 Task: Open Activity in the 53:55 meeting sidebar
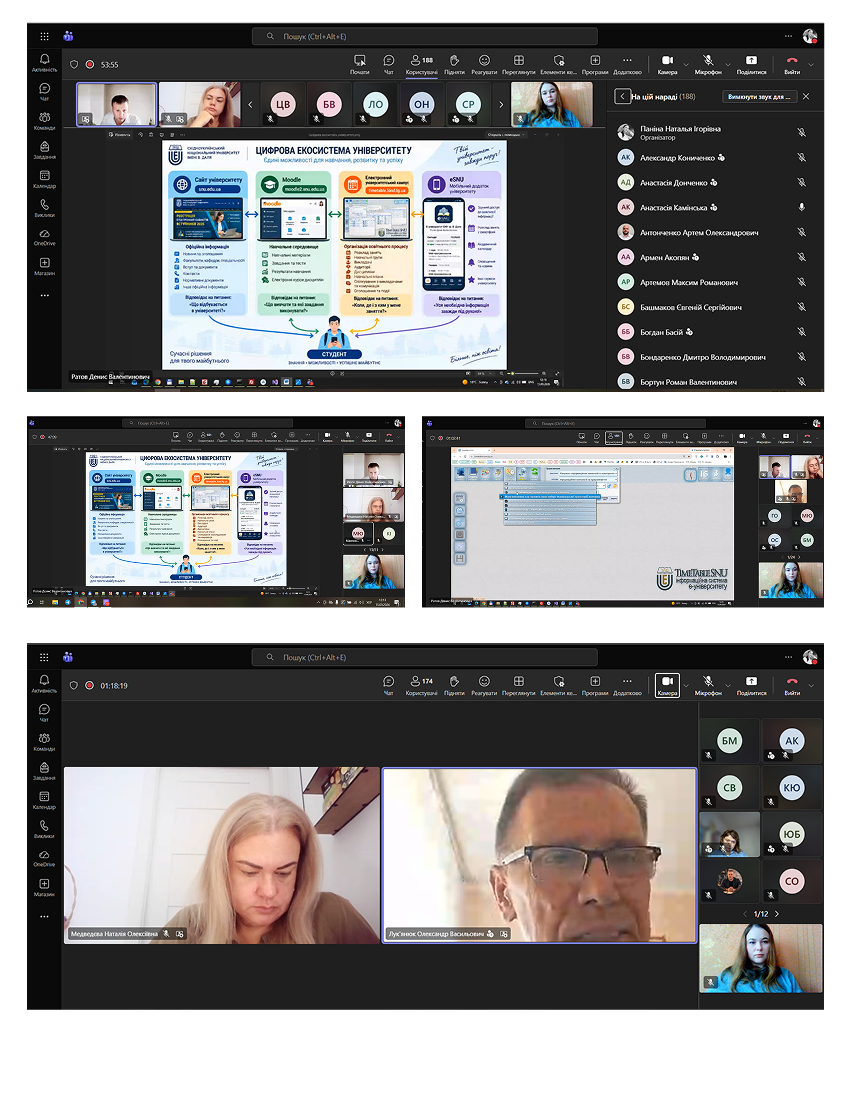tap(44, 63)
